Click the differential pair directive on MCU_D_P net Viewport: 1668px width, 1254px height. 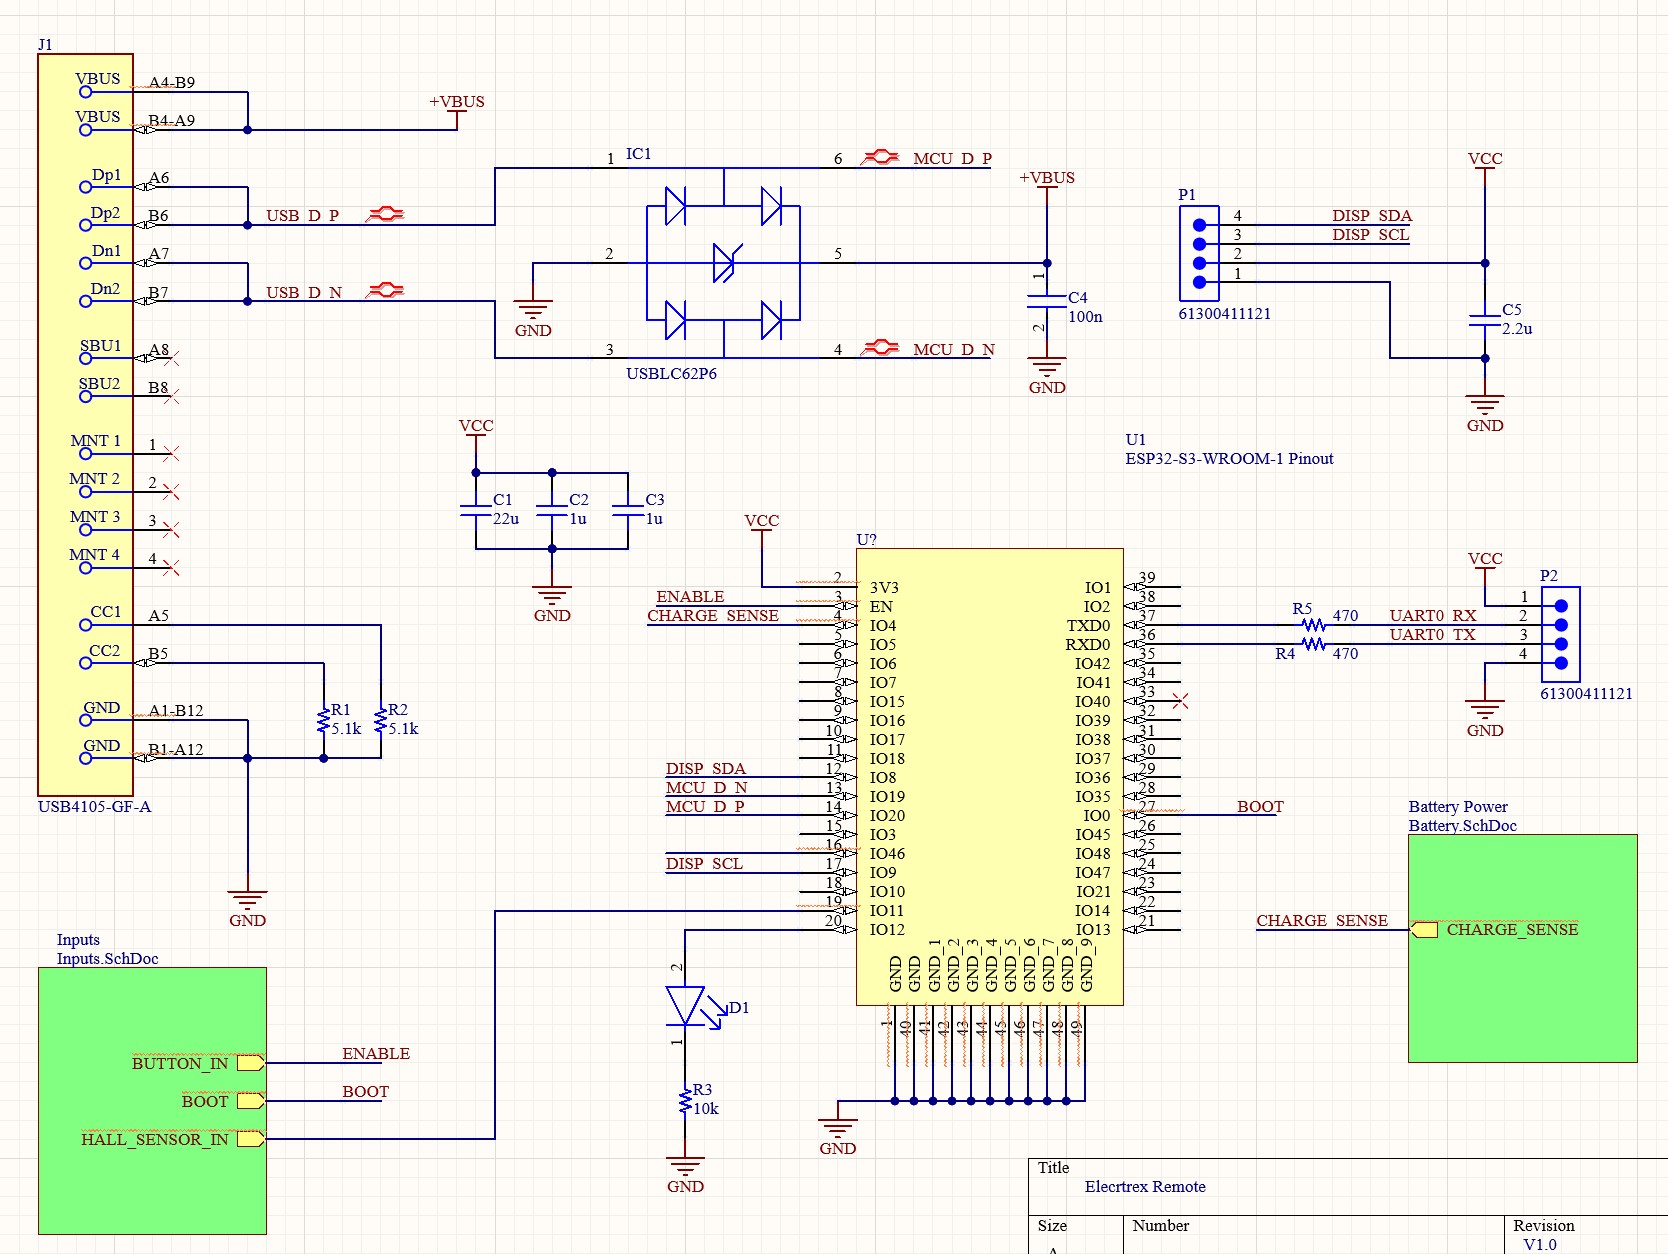(x=880, y=157)
